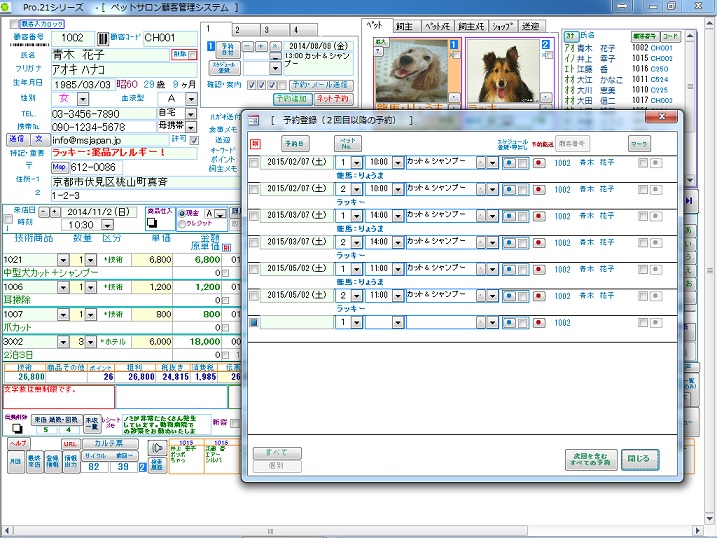Open the 自宅 phone type dropdown

(191, 113)
